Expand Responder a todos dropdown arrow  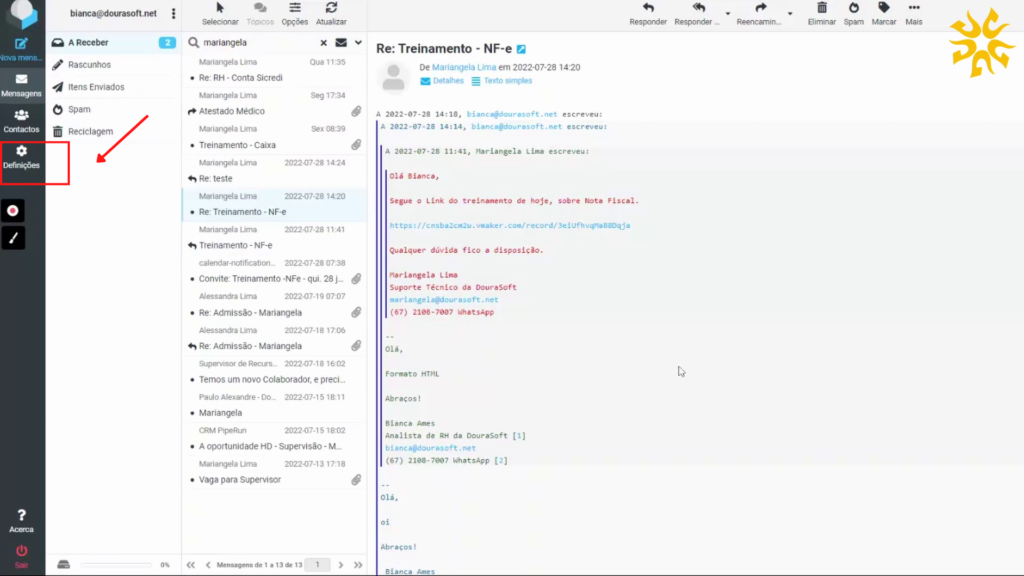coord(727,14)
